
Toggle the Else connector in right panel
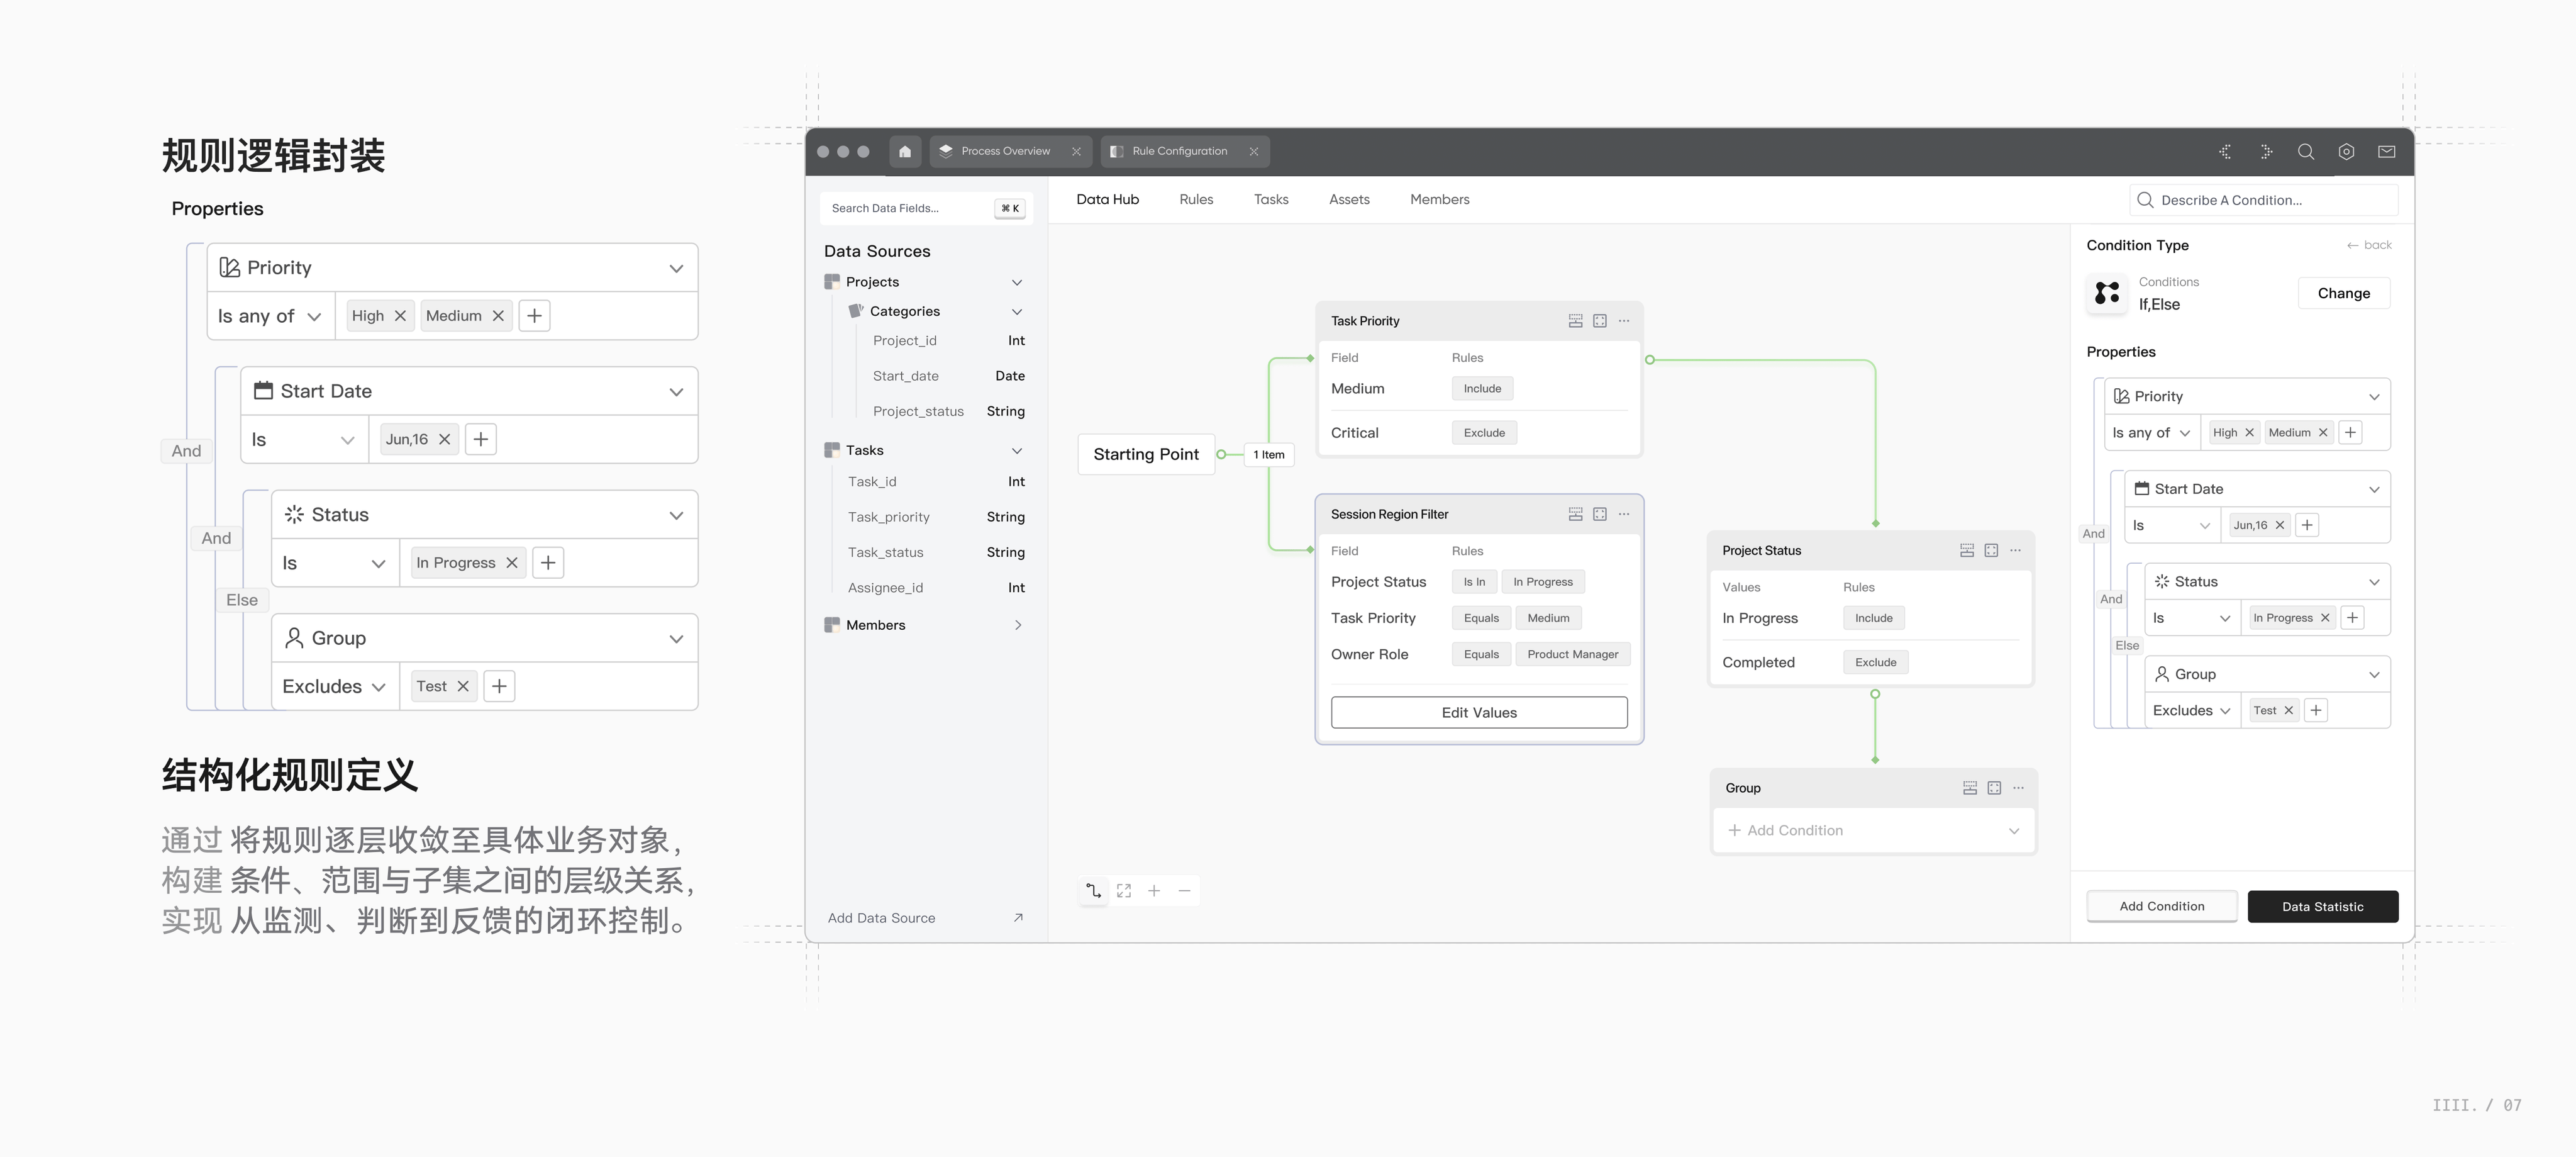coord(2127,646)
